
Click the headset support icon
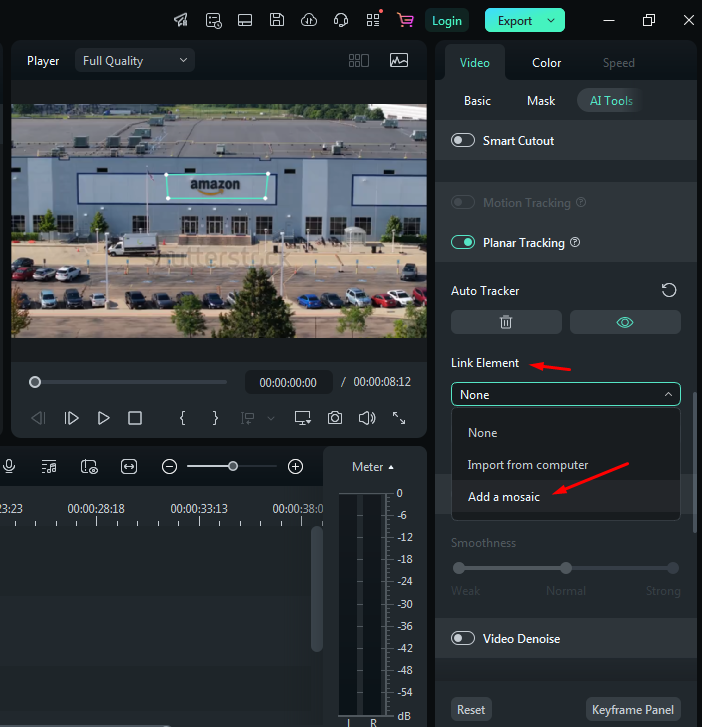(x=341, y=20)
